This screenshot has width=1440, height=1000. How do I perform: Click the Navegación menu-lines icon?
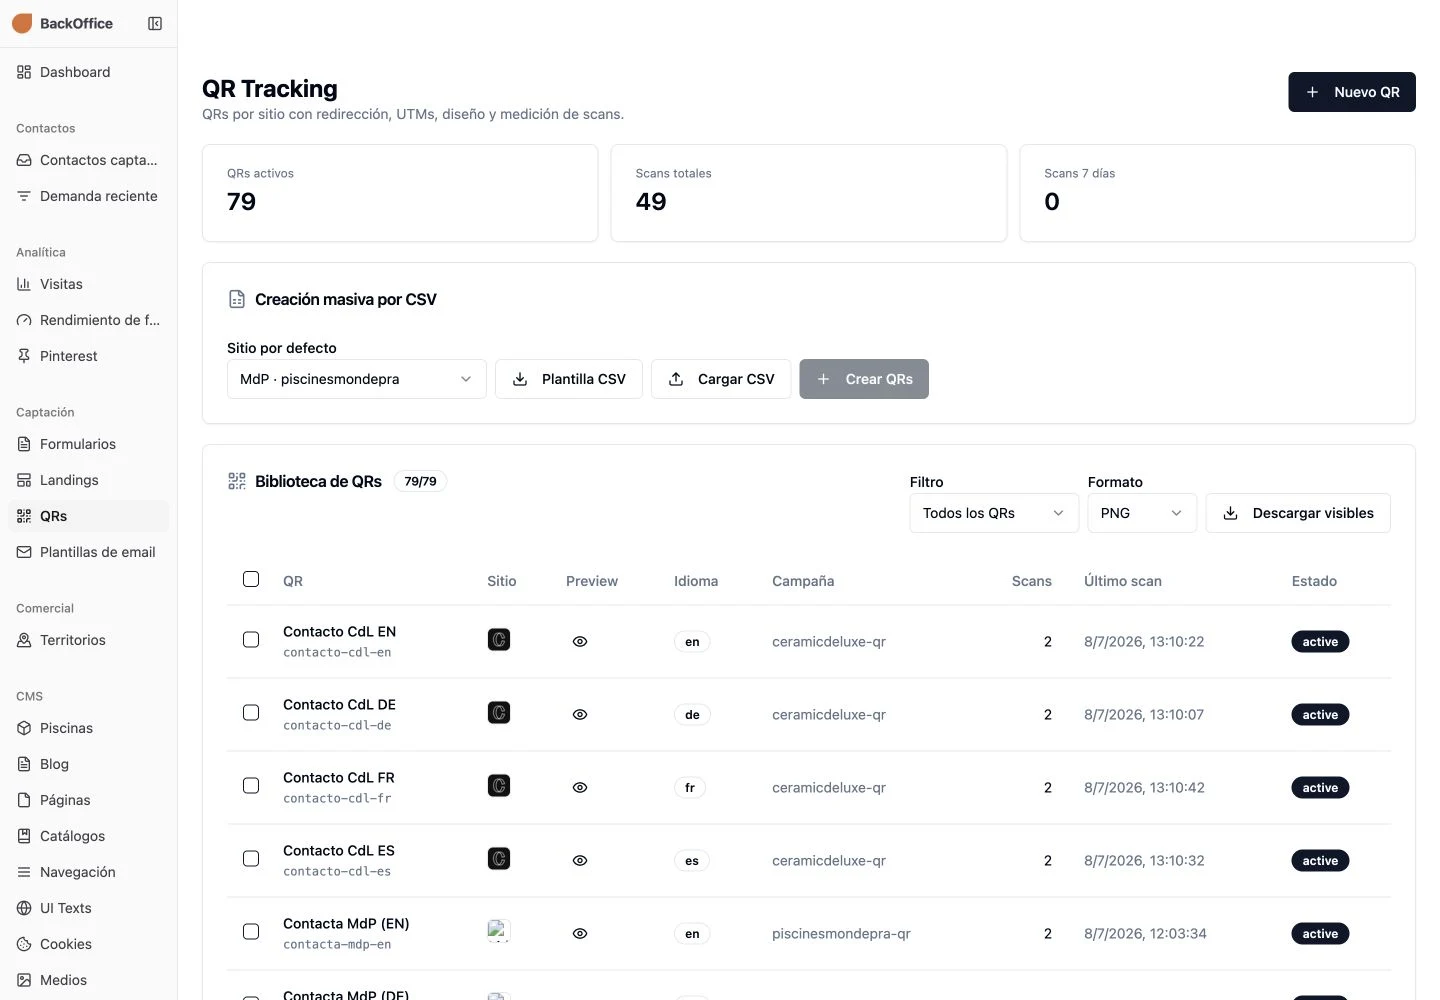[24, 872]
